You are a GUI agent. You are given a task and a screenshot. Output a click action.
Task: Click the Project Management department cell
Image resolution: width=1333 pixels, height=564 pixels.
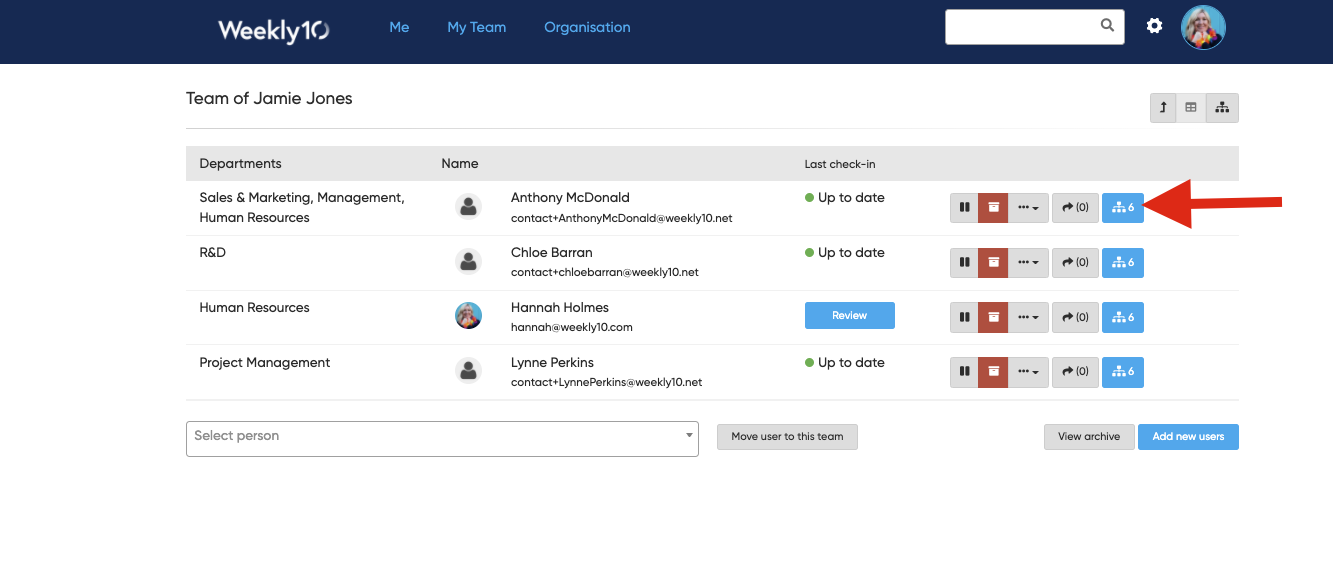point(264,363)
